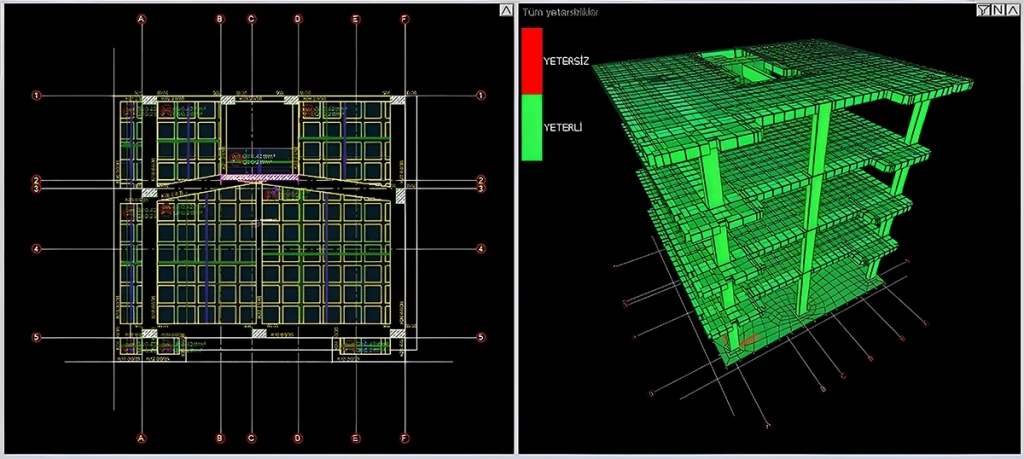The width and height of the screenshot is (1024, 459).
Task: Select the red YETERSİZ legend swatch
Action: point(531,60)
